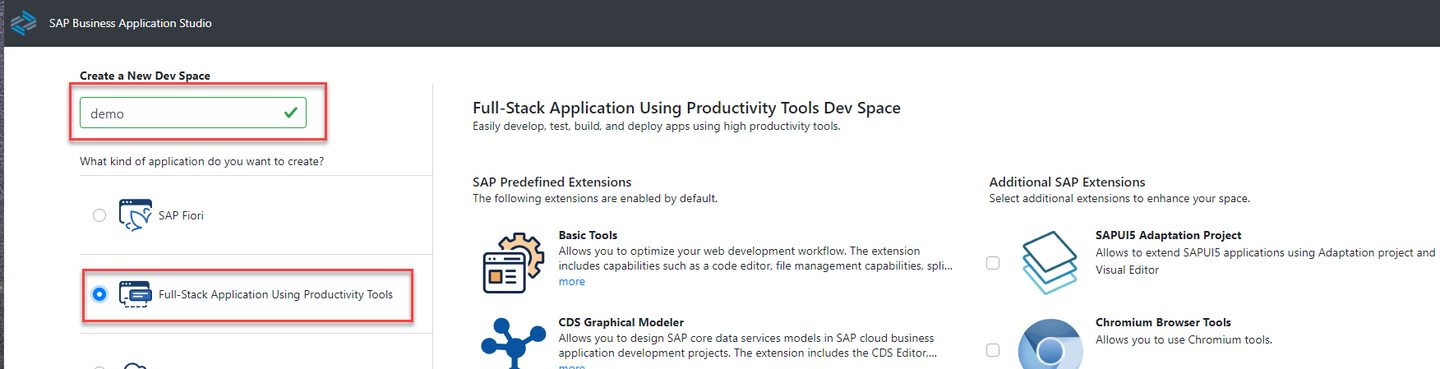
Task: Click the SAP Fiori application icon
Action: pos(135,215)
